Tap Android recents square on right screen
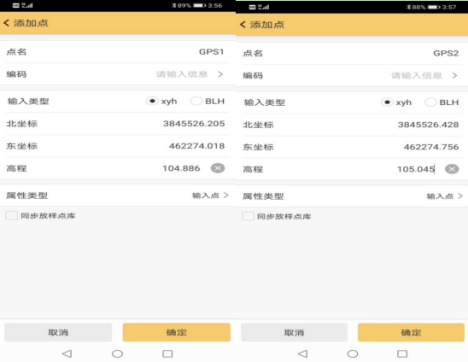 pyautogui.click(x=402, y=353)
